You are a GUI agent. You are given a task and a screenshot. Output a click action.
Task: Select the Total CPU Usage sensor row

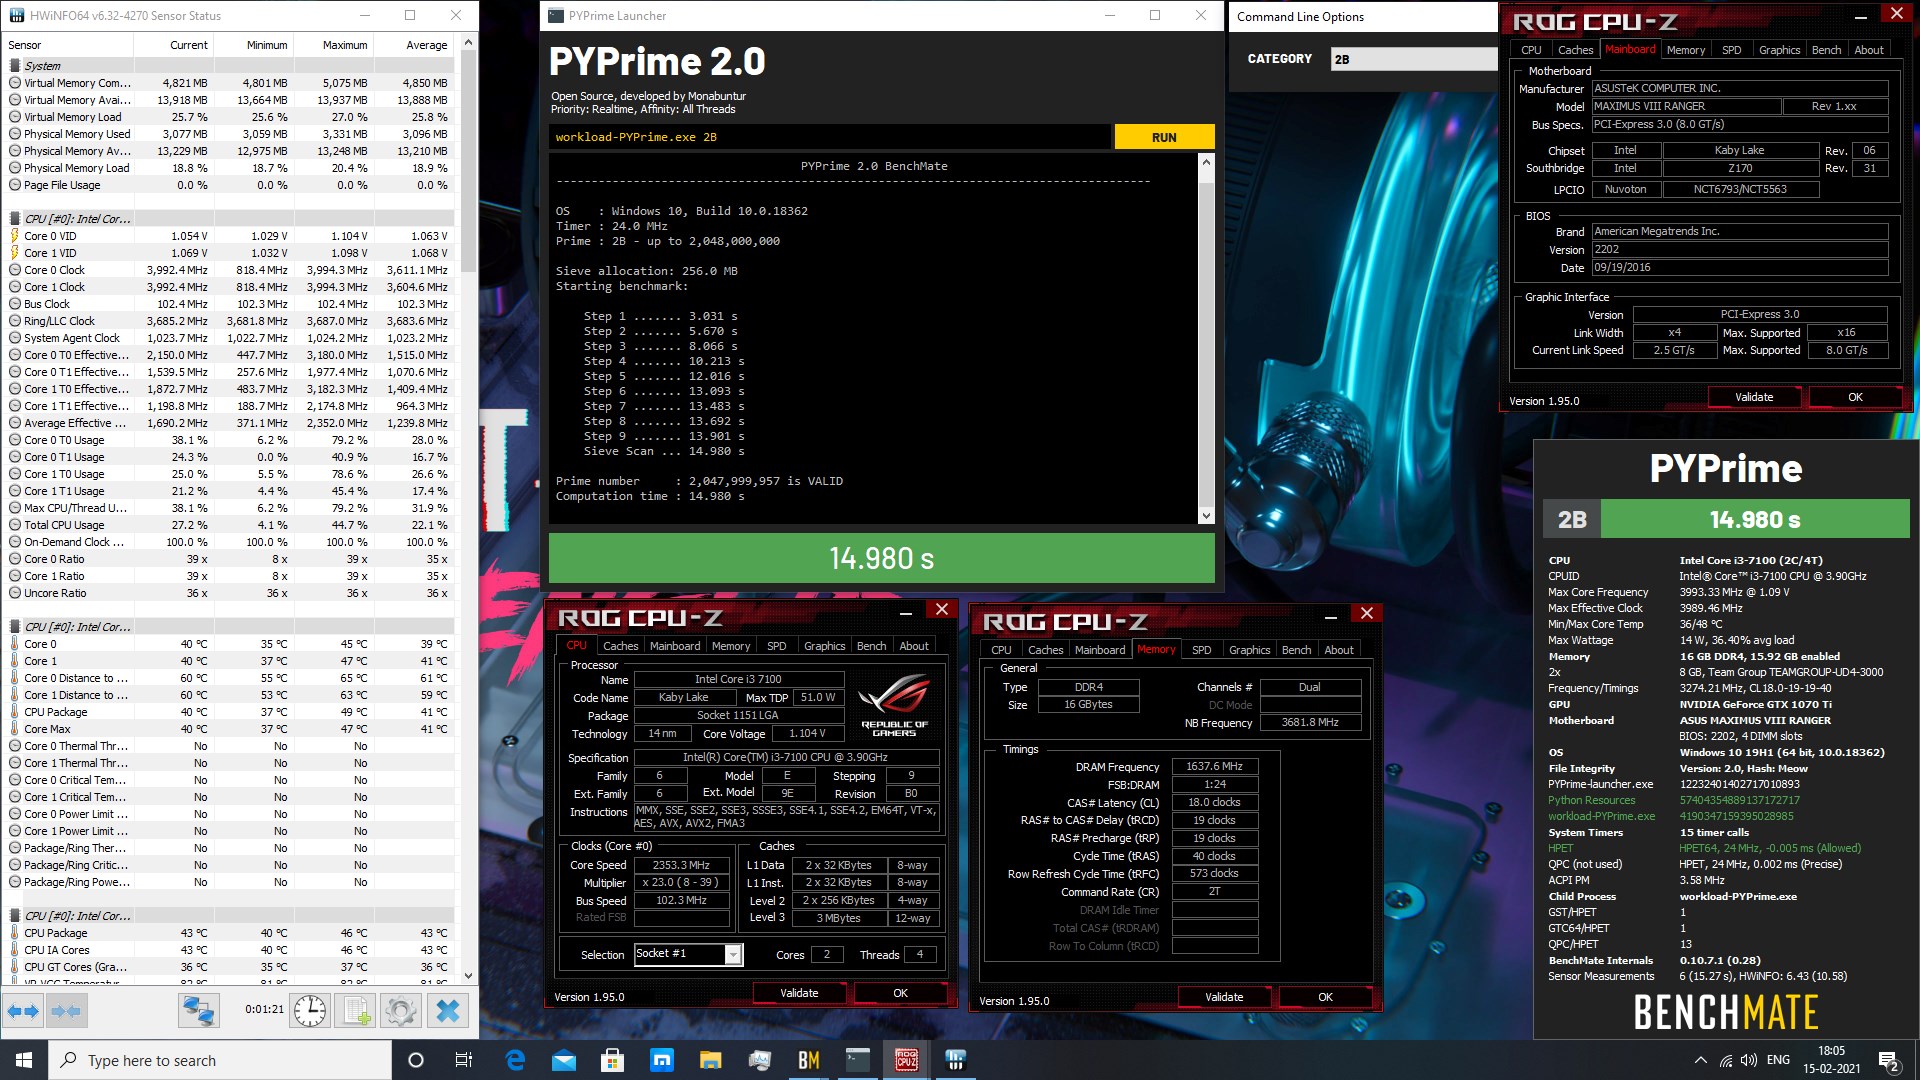coord(229,525)
